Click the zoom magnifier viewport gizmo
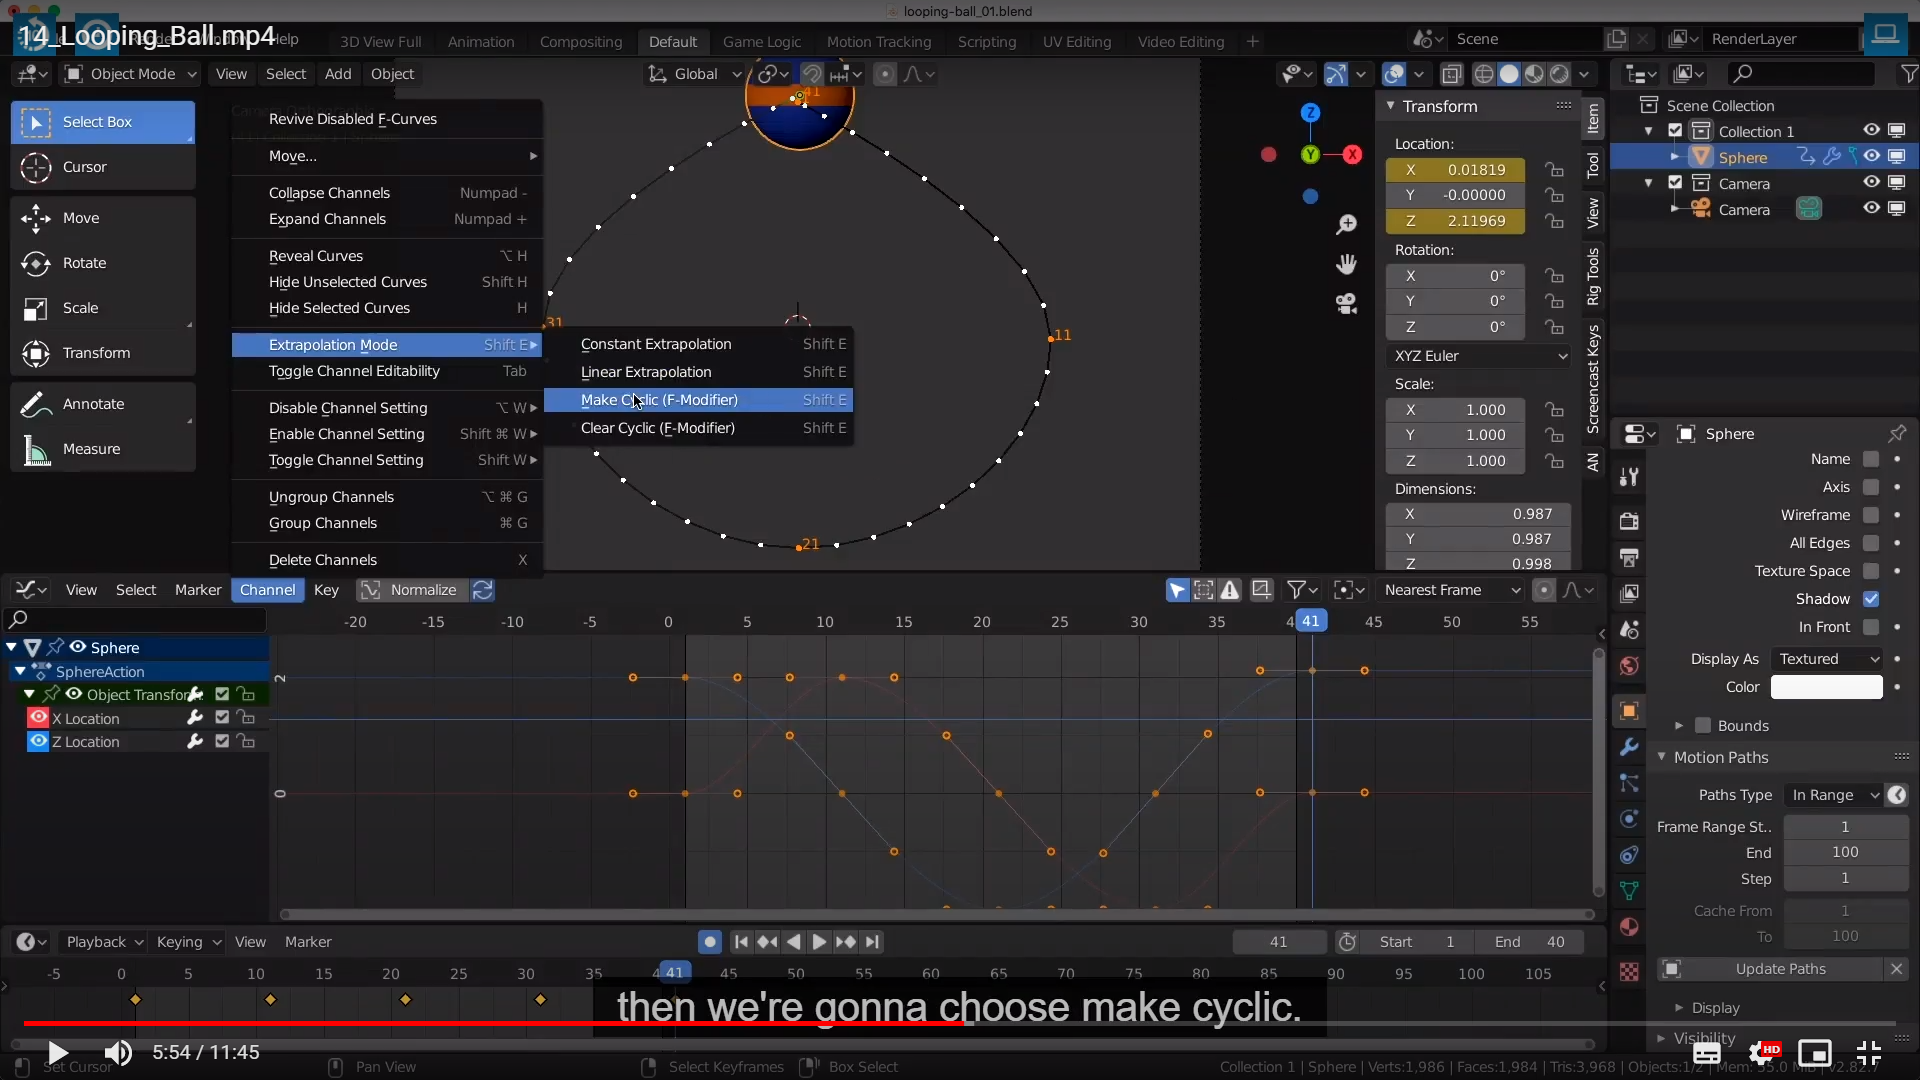 click(x=1346, y=224)
